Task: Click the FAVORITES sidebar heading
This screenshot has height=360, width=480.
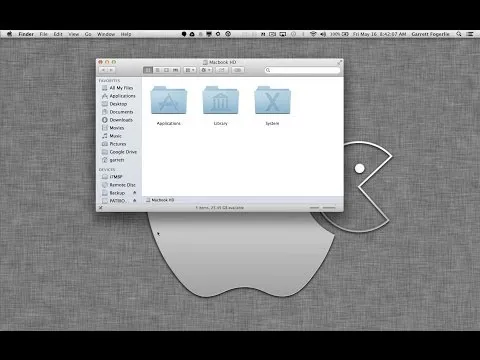Action: click(x=109, y=81)
